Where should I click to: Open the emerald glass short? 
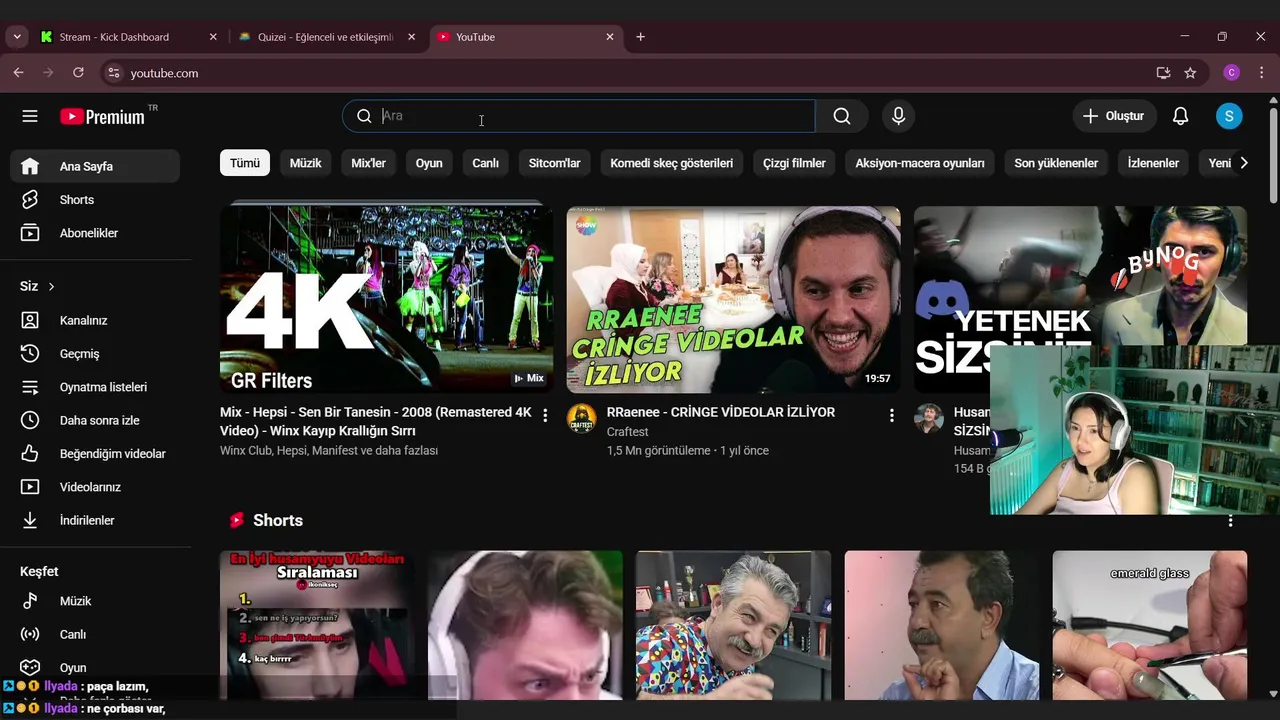pyautogui.click(x=1149, y=625)
